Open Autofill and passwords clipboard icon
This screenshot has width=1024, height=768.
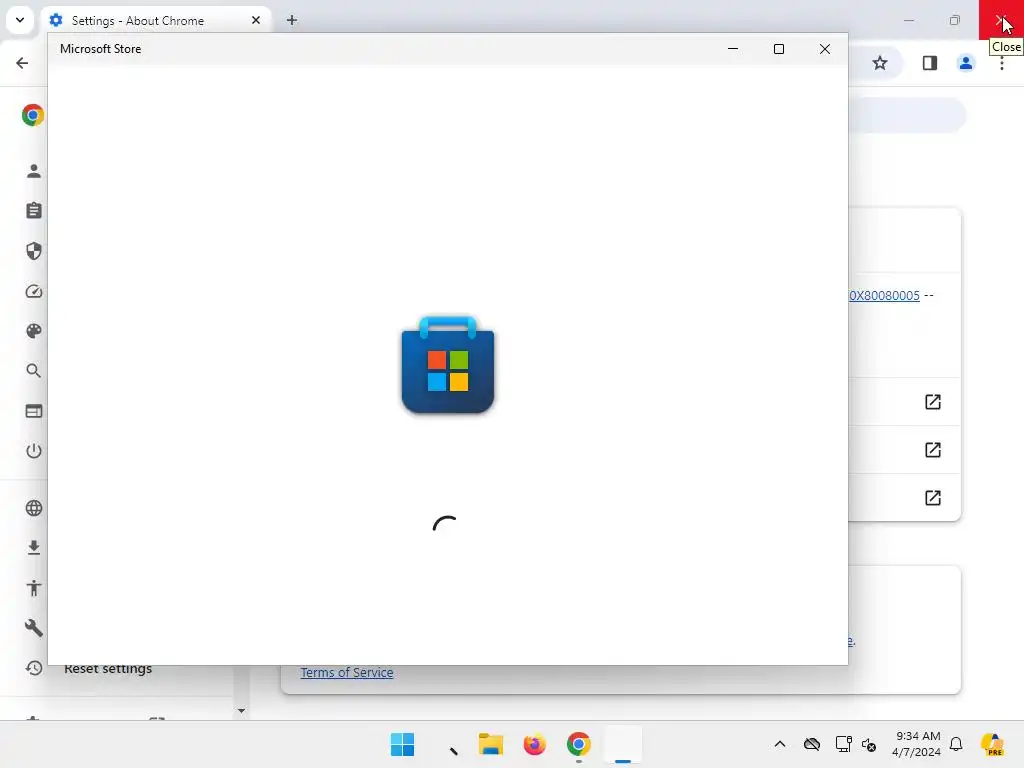34,210
